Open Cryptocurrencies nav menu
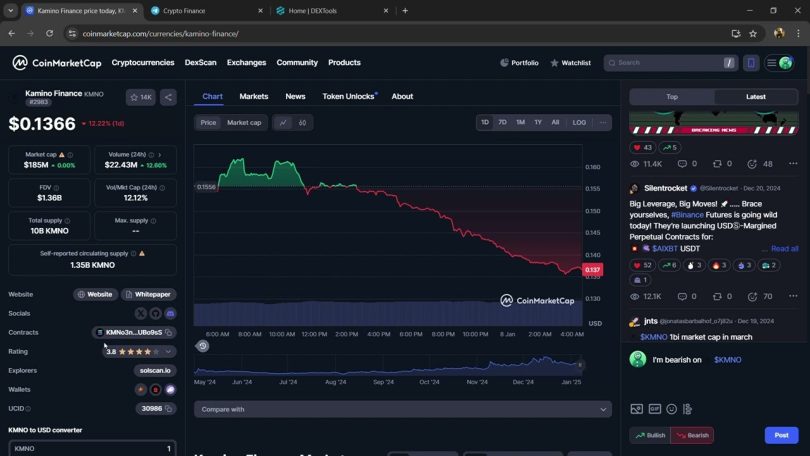Image resolution: width=810 pixels, height=456 pixels. coord(143,62)
